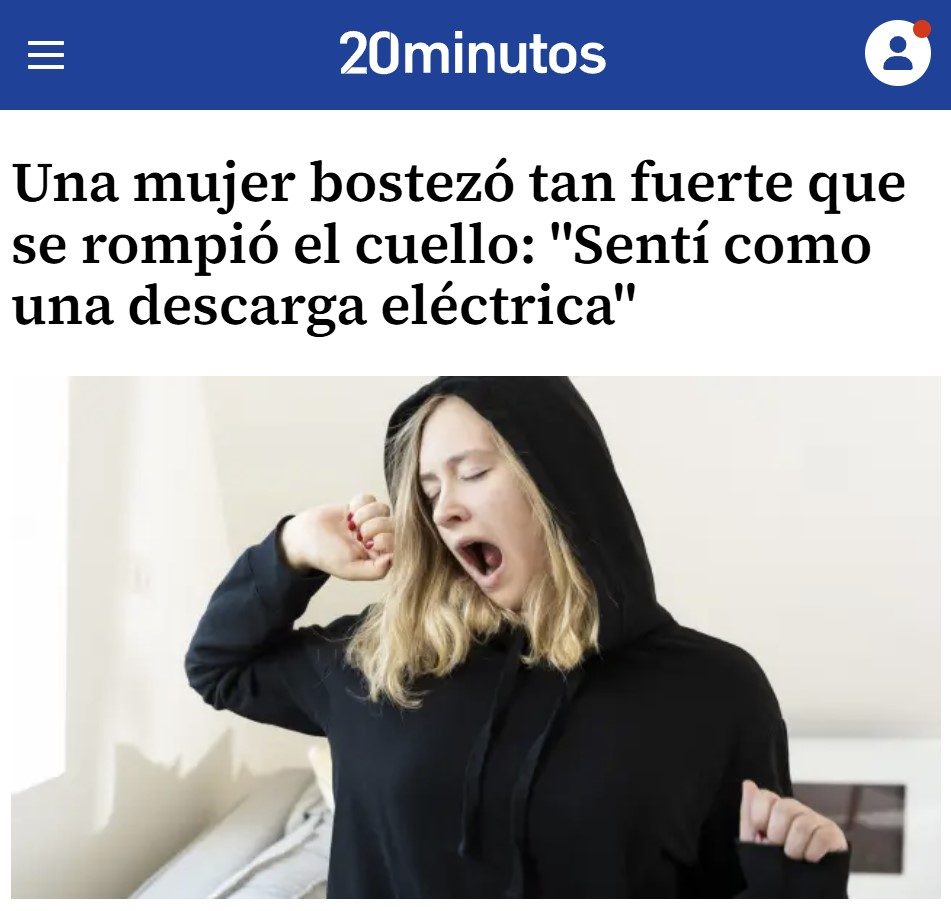Select the word "cuello" in the headline
The width and height of the screenshot is (951, 911).
point(445,246)
